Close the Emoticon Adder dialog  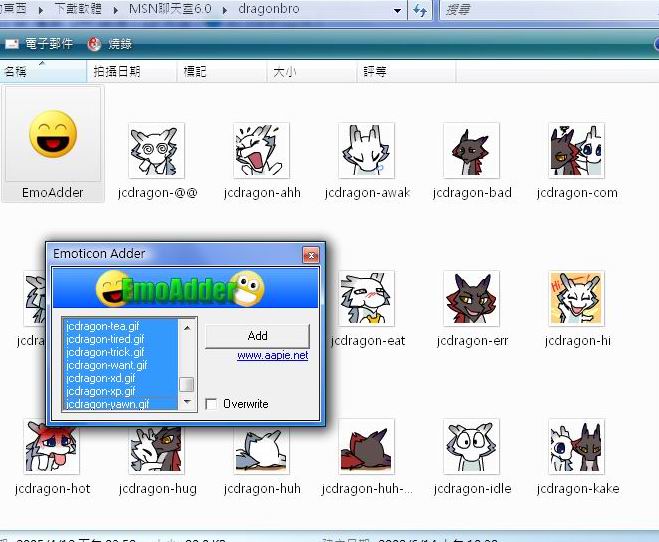click(x=312, y=255)
